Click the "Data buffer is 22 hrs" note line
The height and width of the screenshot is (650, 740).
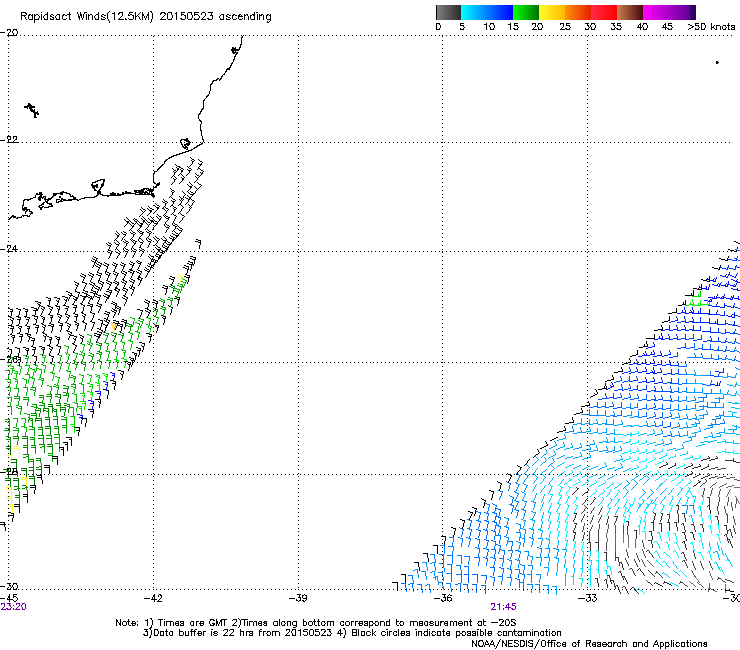[352, 633]
